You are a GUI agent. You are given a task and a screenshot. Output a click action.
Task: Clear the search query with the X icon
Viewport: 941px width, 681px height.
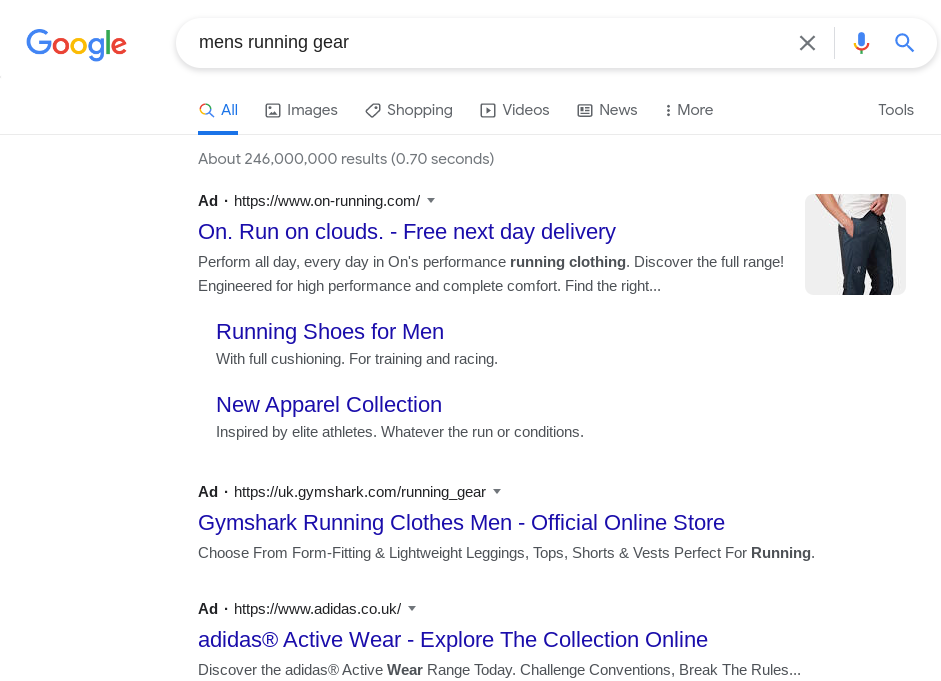tap(807, 43)
